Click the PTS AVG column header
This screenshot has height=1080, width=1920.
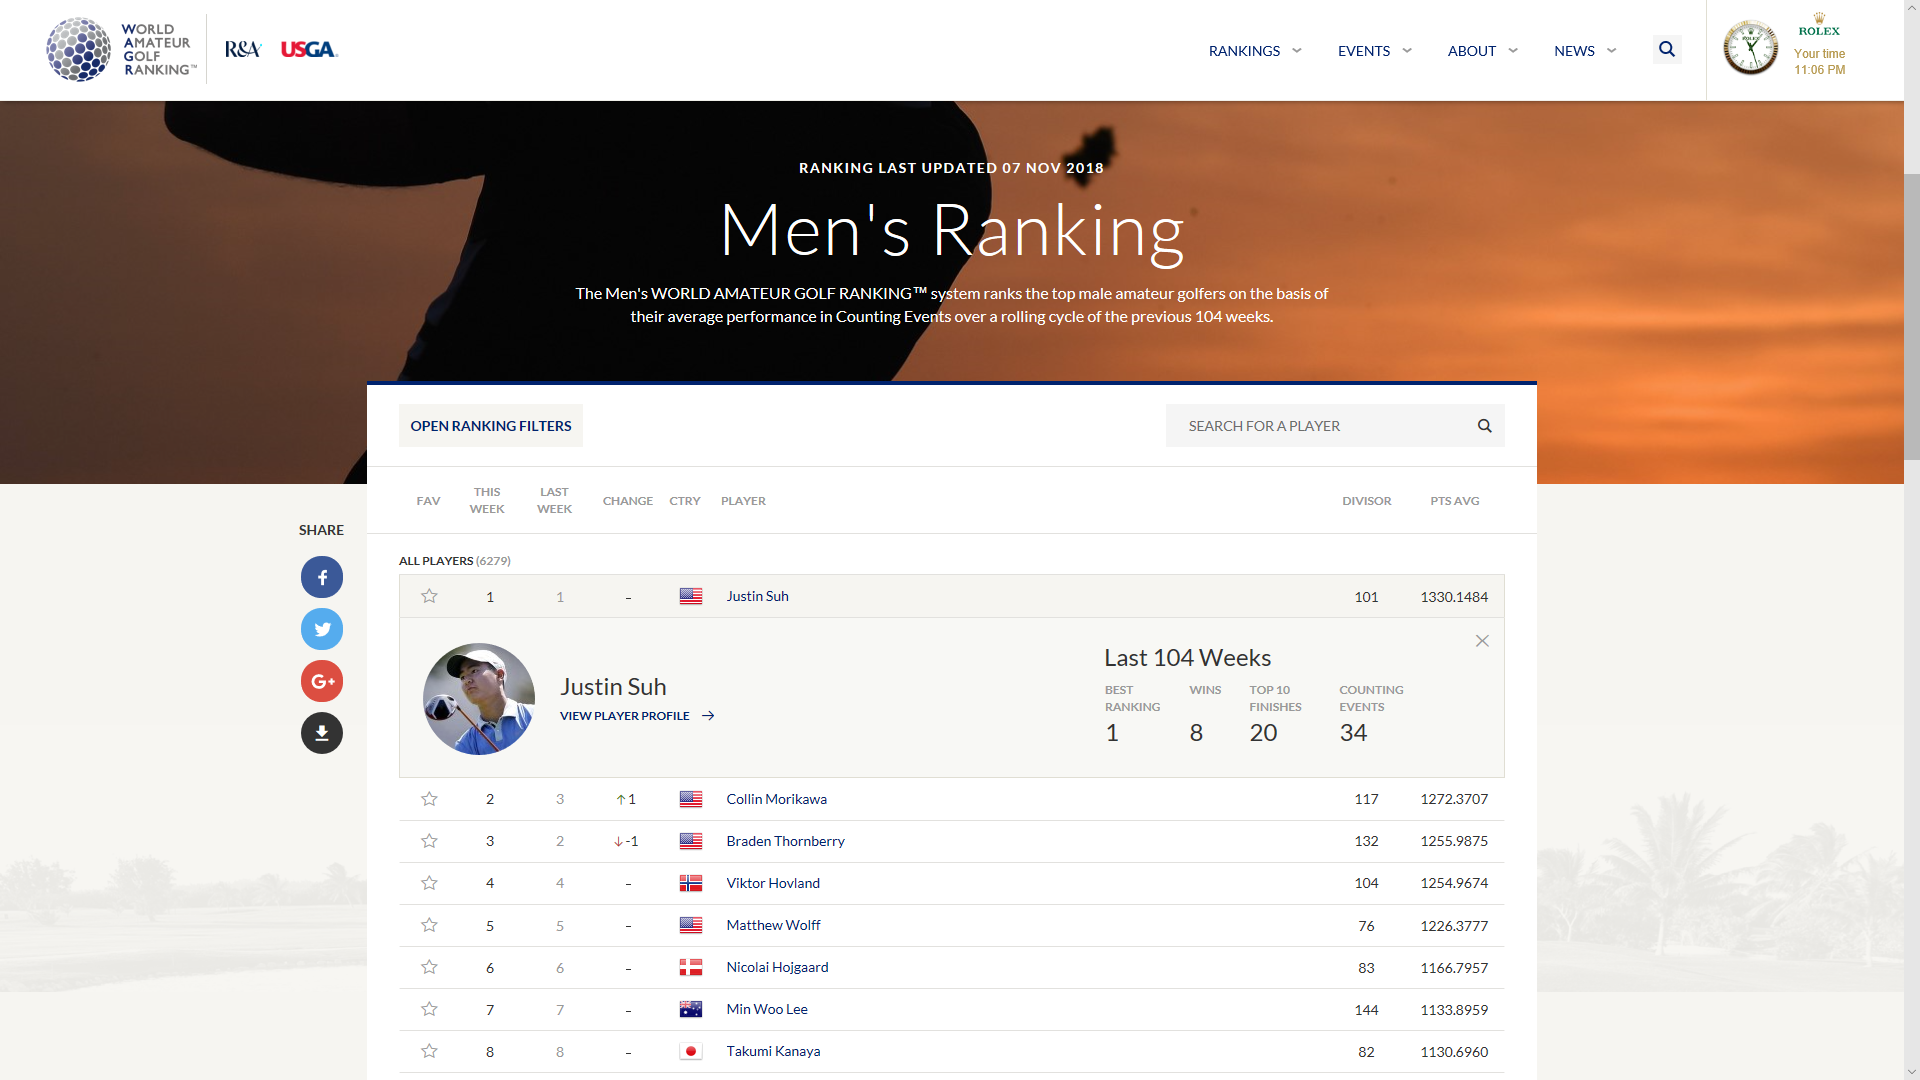(1454, 501)
